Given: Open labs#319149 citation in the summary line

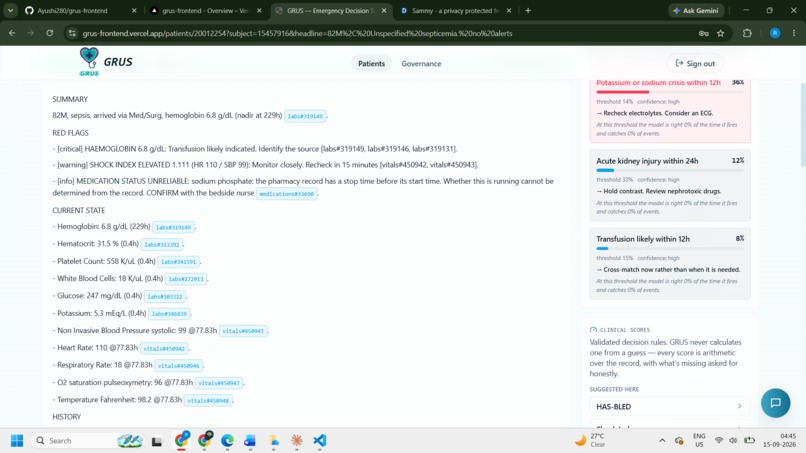Looking at the screenshot, I should pyautogui.click(x=305, y=116).
